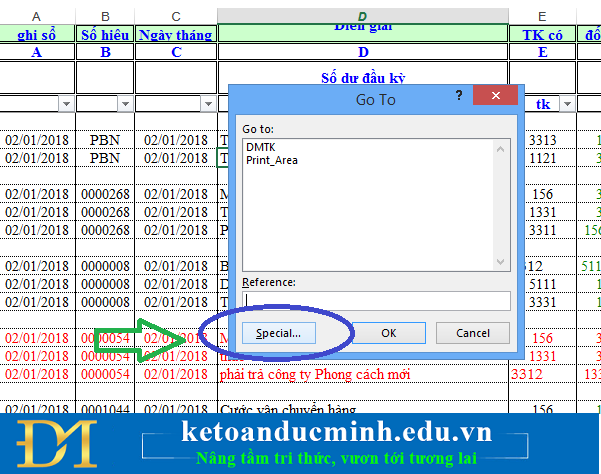The image size is (601, 474).
Task: Click the 'ghi sổ' header cell
Action: tap(36, 34)
